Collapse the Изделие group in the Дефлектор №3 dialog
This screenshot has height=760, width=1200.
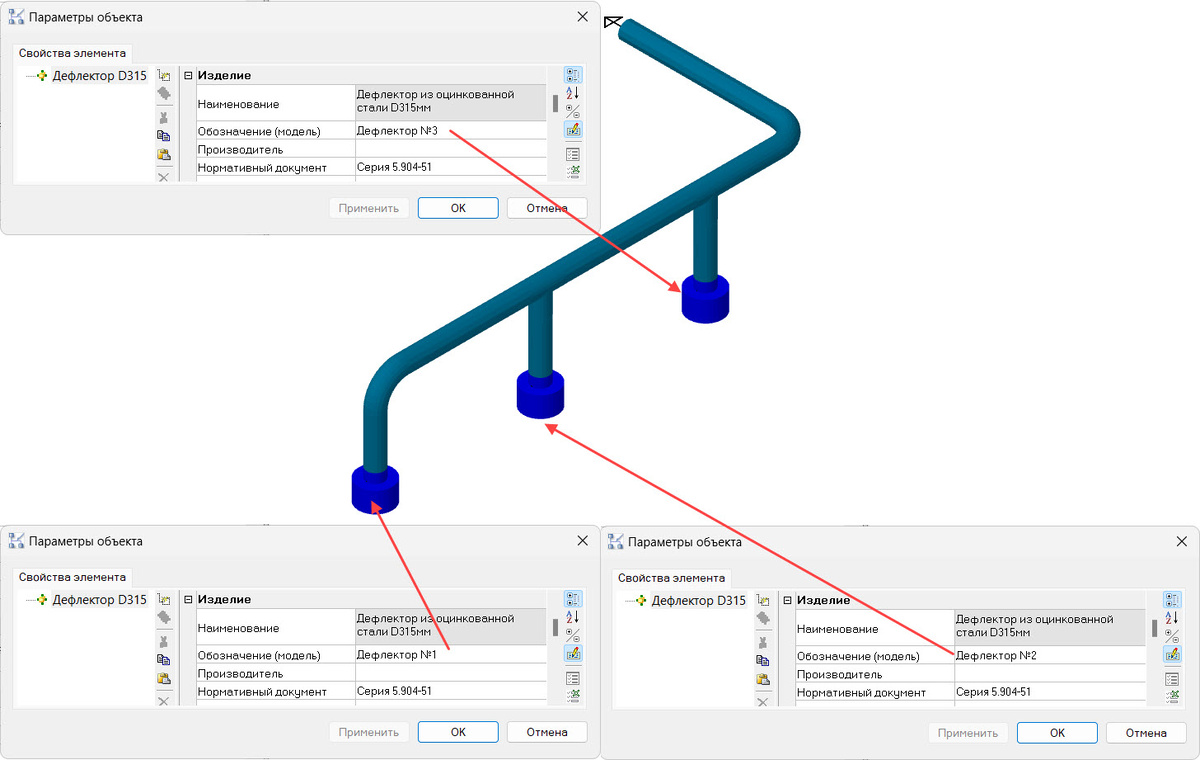188,75
